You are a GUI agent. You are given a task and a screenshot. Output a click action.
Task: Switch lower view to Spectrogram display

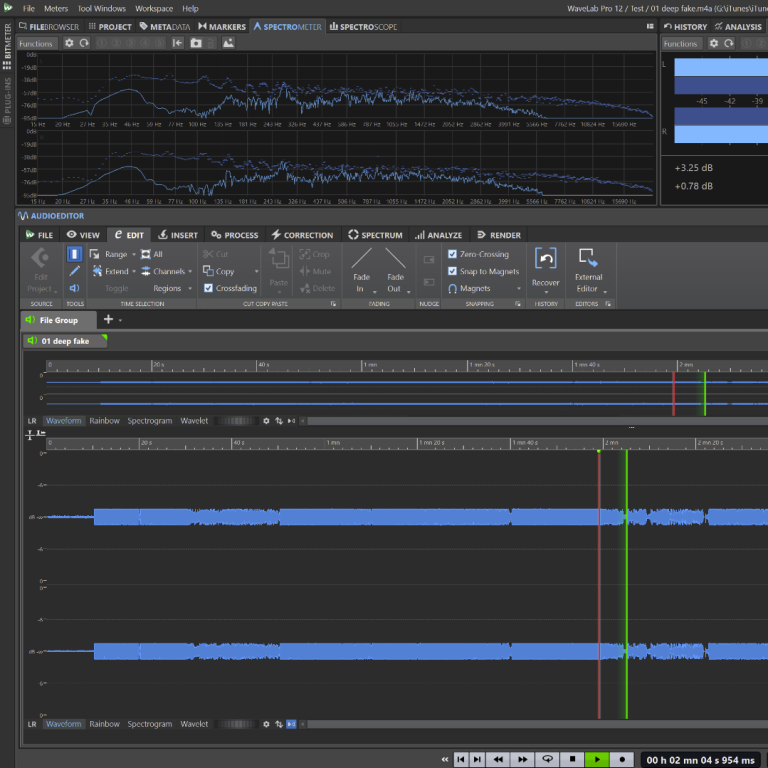click(149, 724)
